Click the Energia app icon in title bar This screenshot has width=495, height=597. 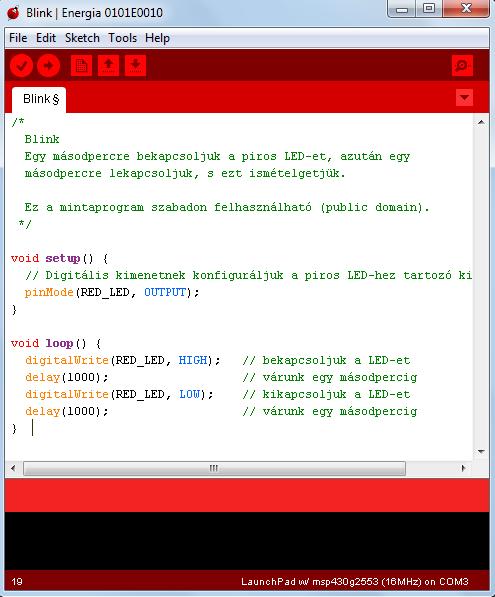[x=13, y=13]
